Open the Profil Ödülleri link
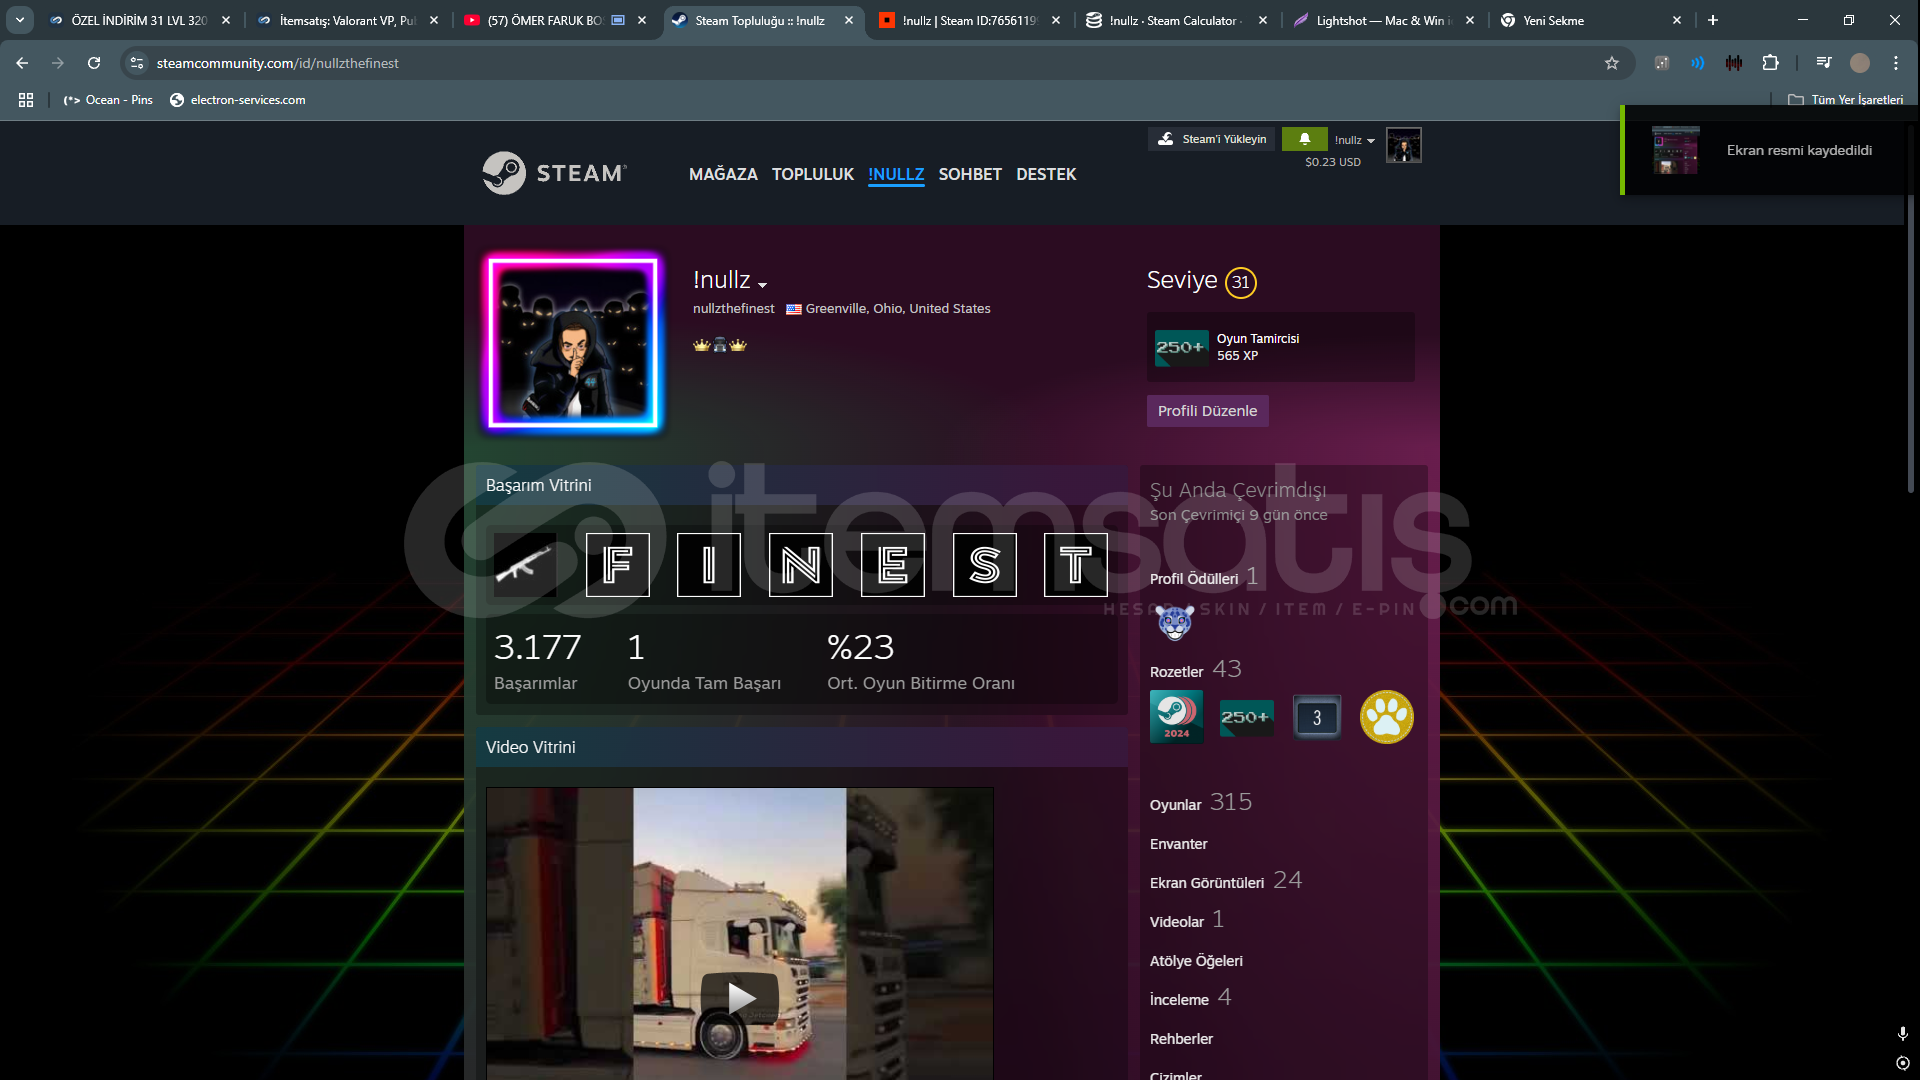The image size is (1920, 1080). point(1204,577)
